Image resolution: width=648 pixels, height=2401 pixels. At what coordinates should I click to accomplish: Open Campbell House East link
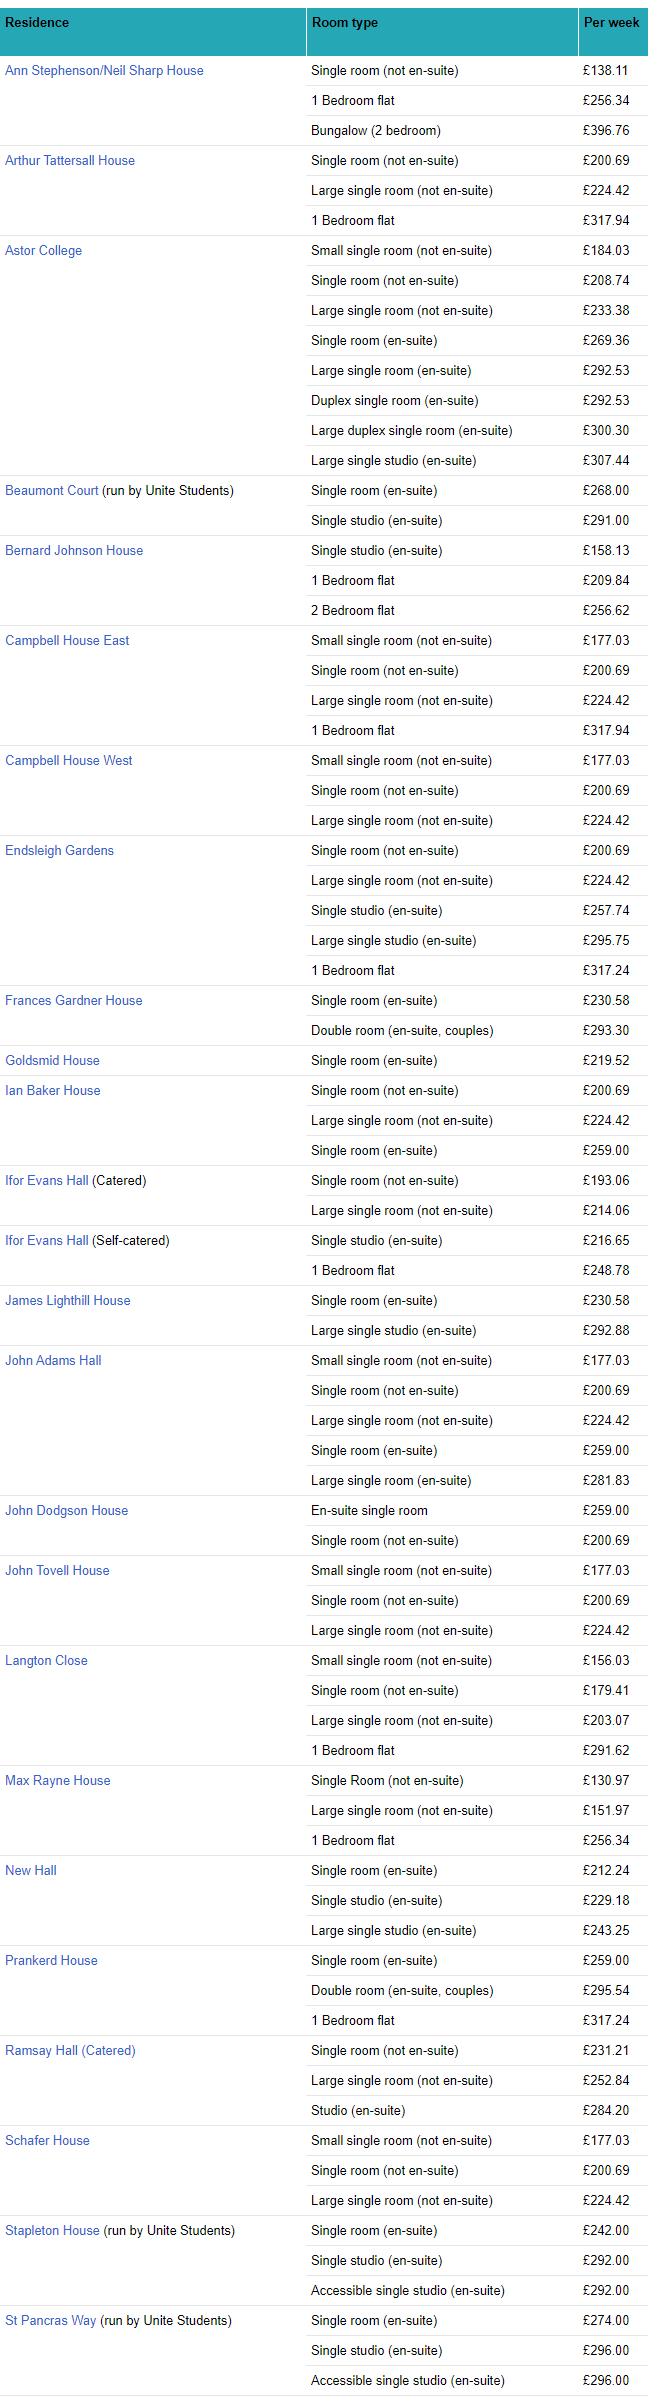tap(67, 641)
